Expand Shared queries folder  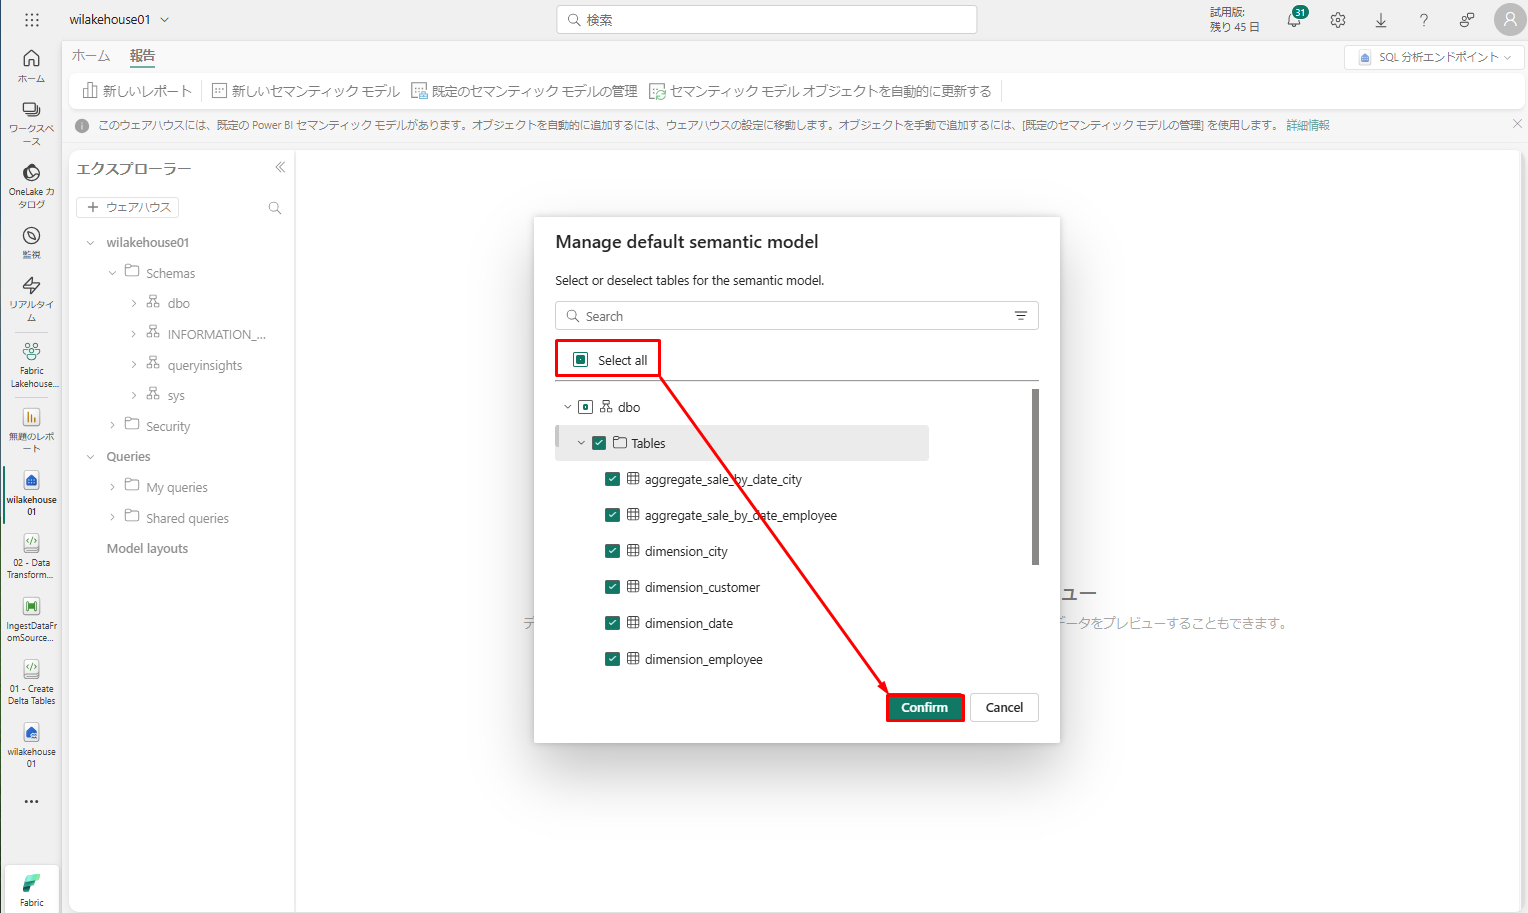pyautogui.click(x=112, y=518)
